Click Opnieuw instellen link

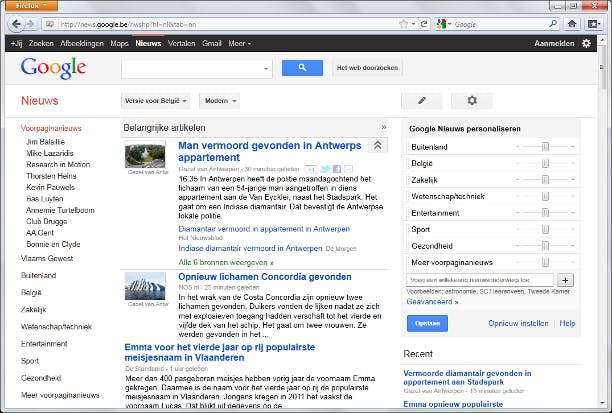[518, 323]
